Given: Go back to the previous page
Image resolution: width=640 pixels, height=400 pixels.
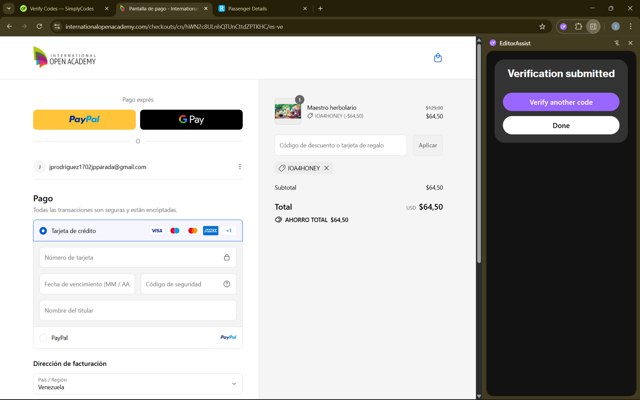Looking at the screenshot, I should (9, 27).
